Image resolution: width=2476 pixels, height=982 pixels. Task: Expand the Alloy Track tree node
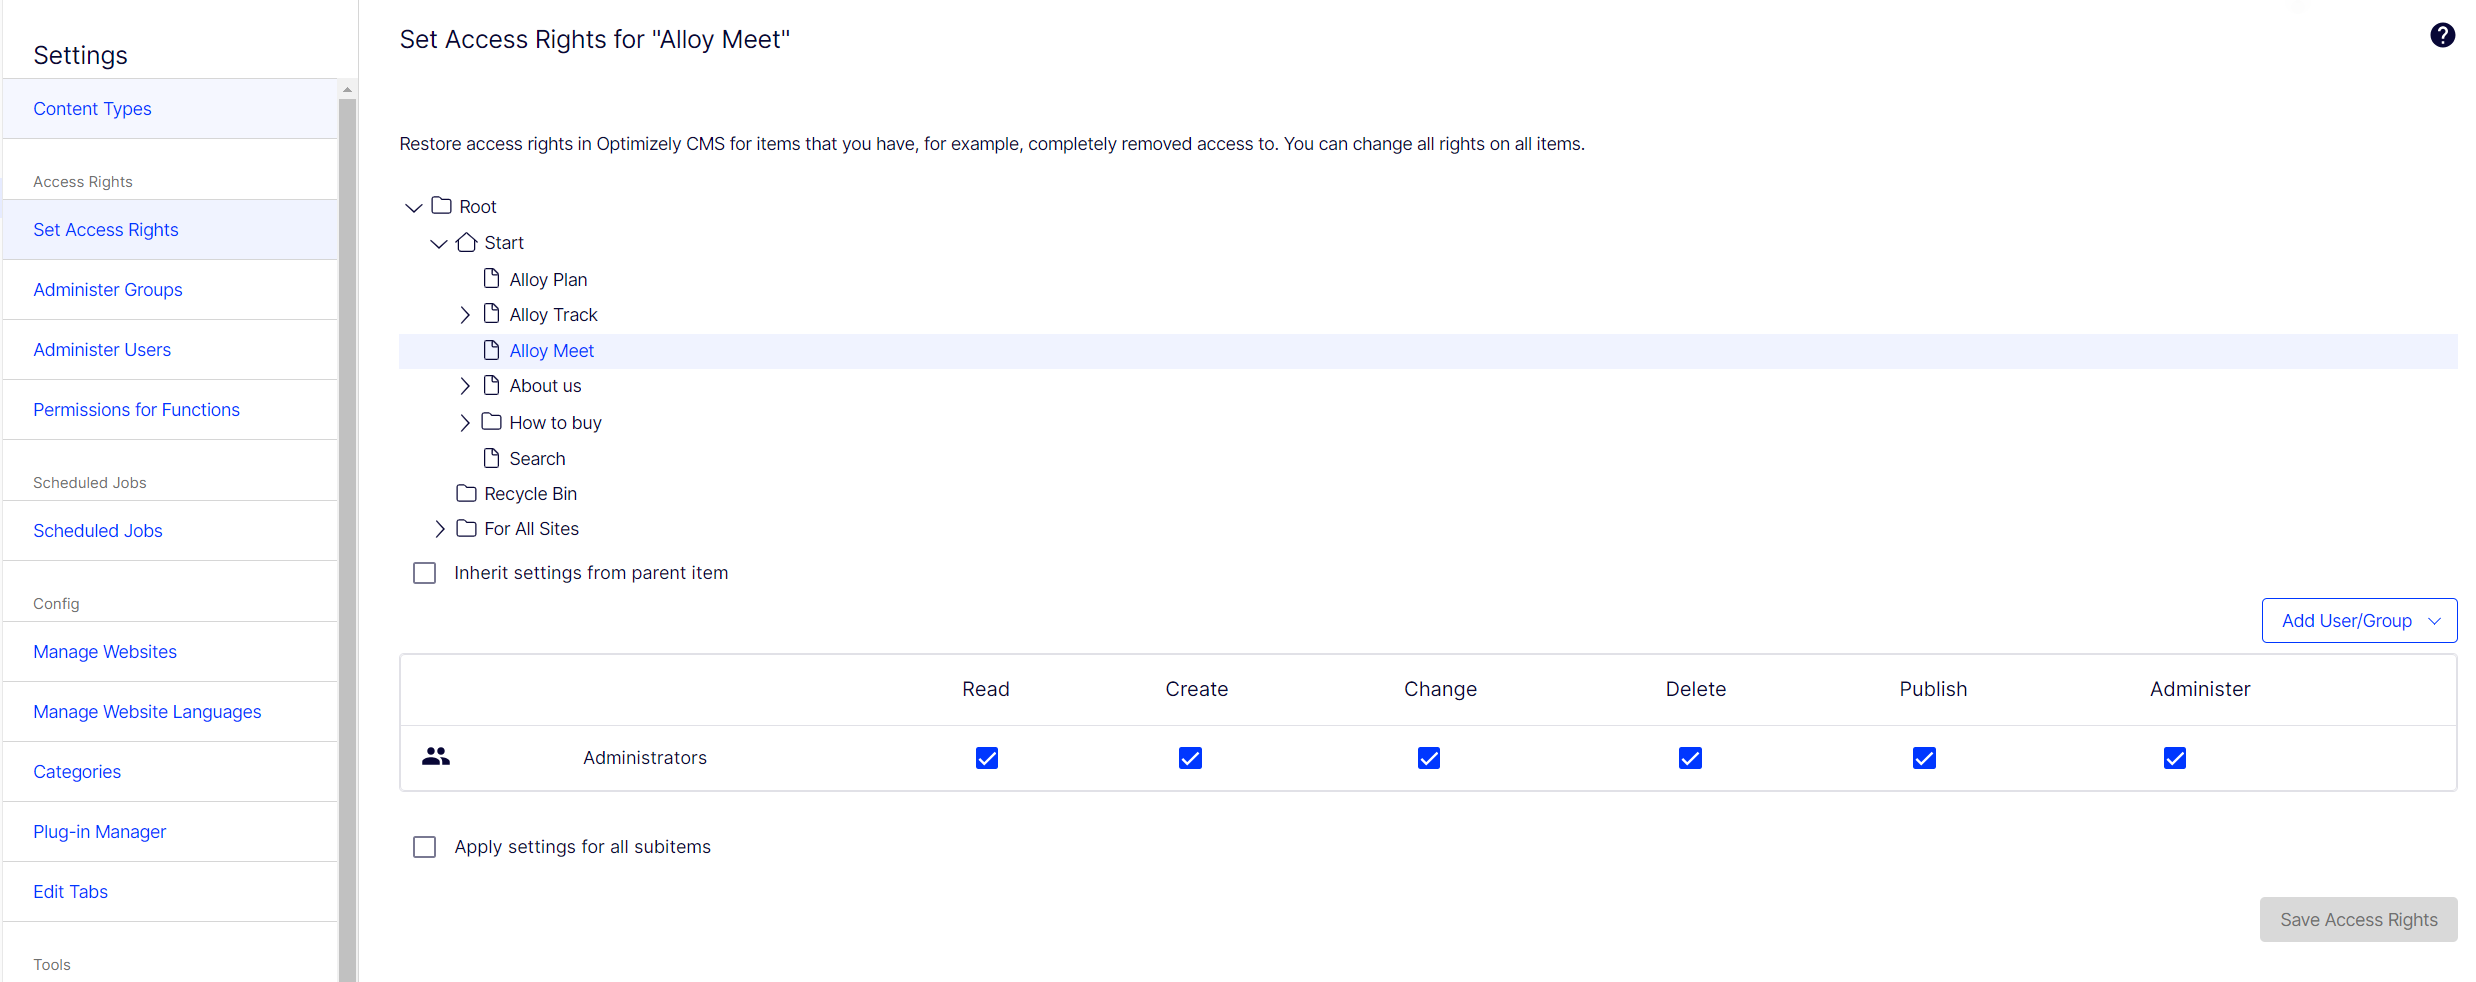(465, 315)
